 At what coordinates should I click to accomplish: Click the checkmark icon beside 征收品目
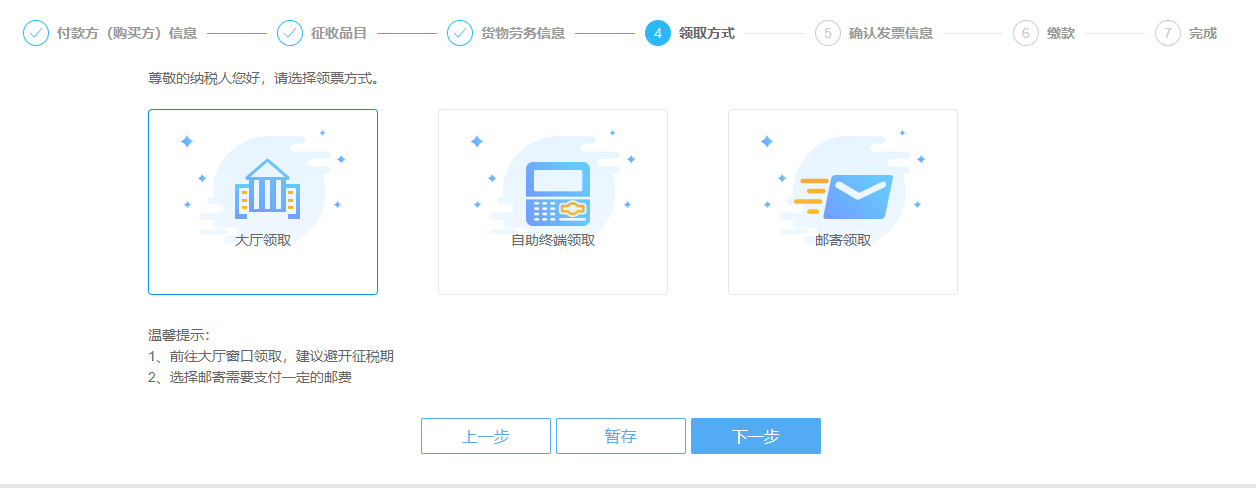[290, 33]
